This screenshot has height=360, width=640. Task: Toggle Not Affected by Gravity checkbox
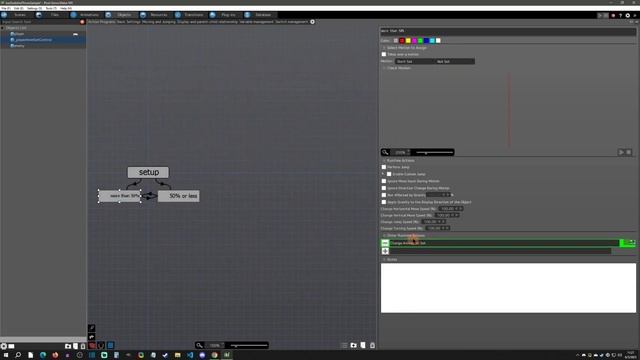pos(384,195)
